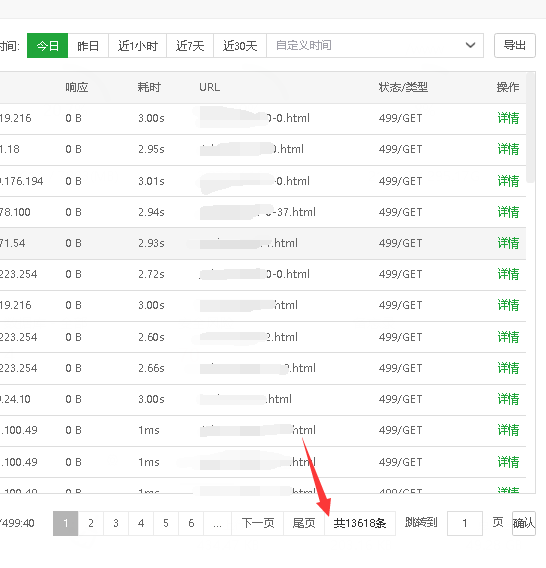Switch to the 昨日 time filter
Screen dimensions: 546x568
88,46
